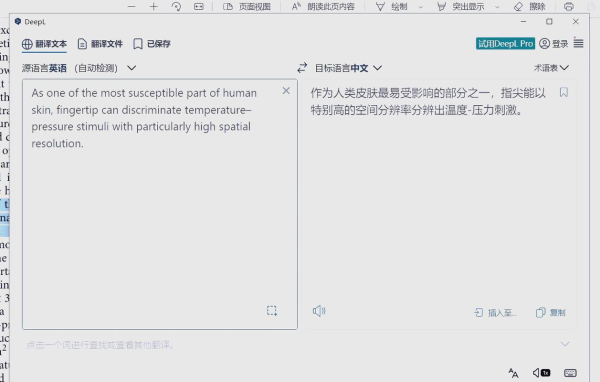Screen dimensions: 600x382
Task: Play translation audio with speaker icon
Action: 319,311
